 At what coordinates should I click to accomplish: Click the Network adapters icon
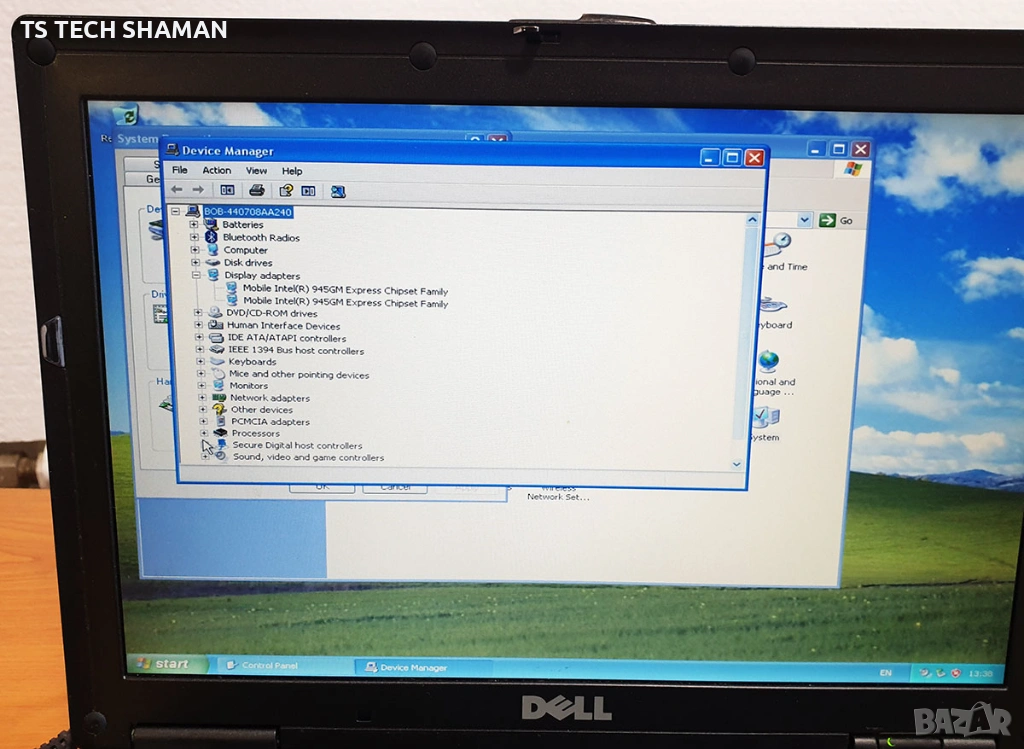click(219, 397)
